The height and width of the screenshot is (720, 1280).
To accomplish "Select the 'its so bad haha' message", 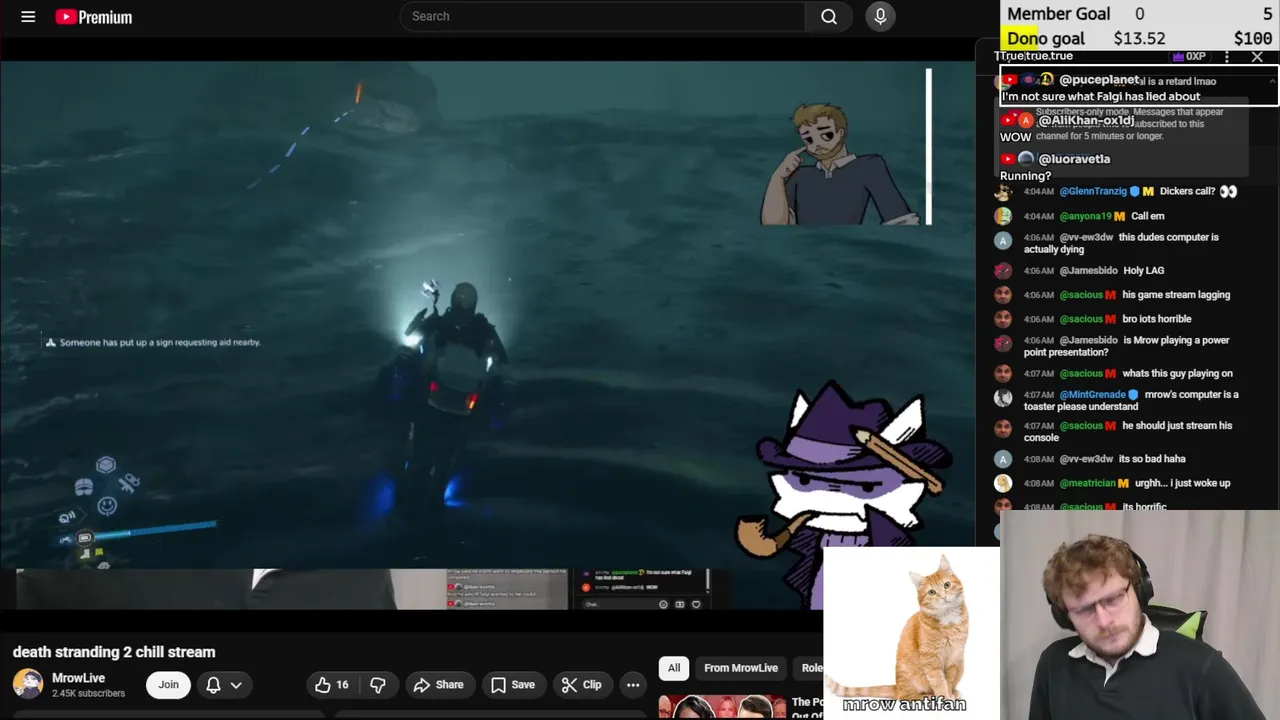I will pos(1152,459).
